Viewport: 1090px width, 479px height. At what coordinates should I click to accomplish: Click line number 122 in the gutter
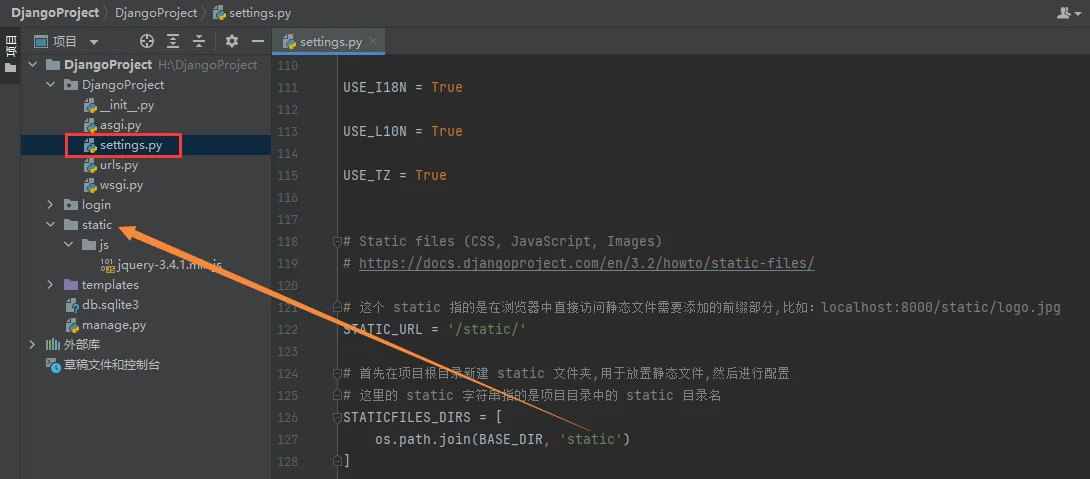tap(287, 330)
